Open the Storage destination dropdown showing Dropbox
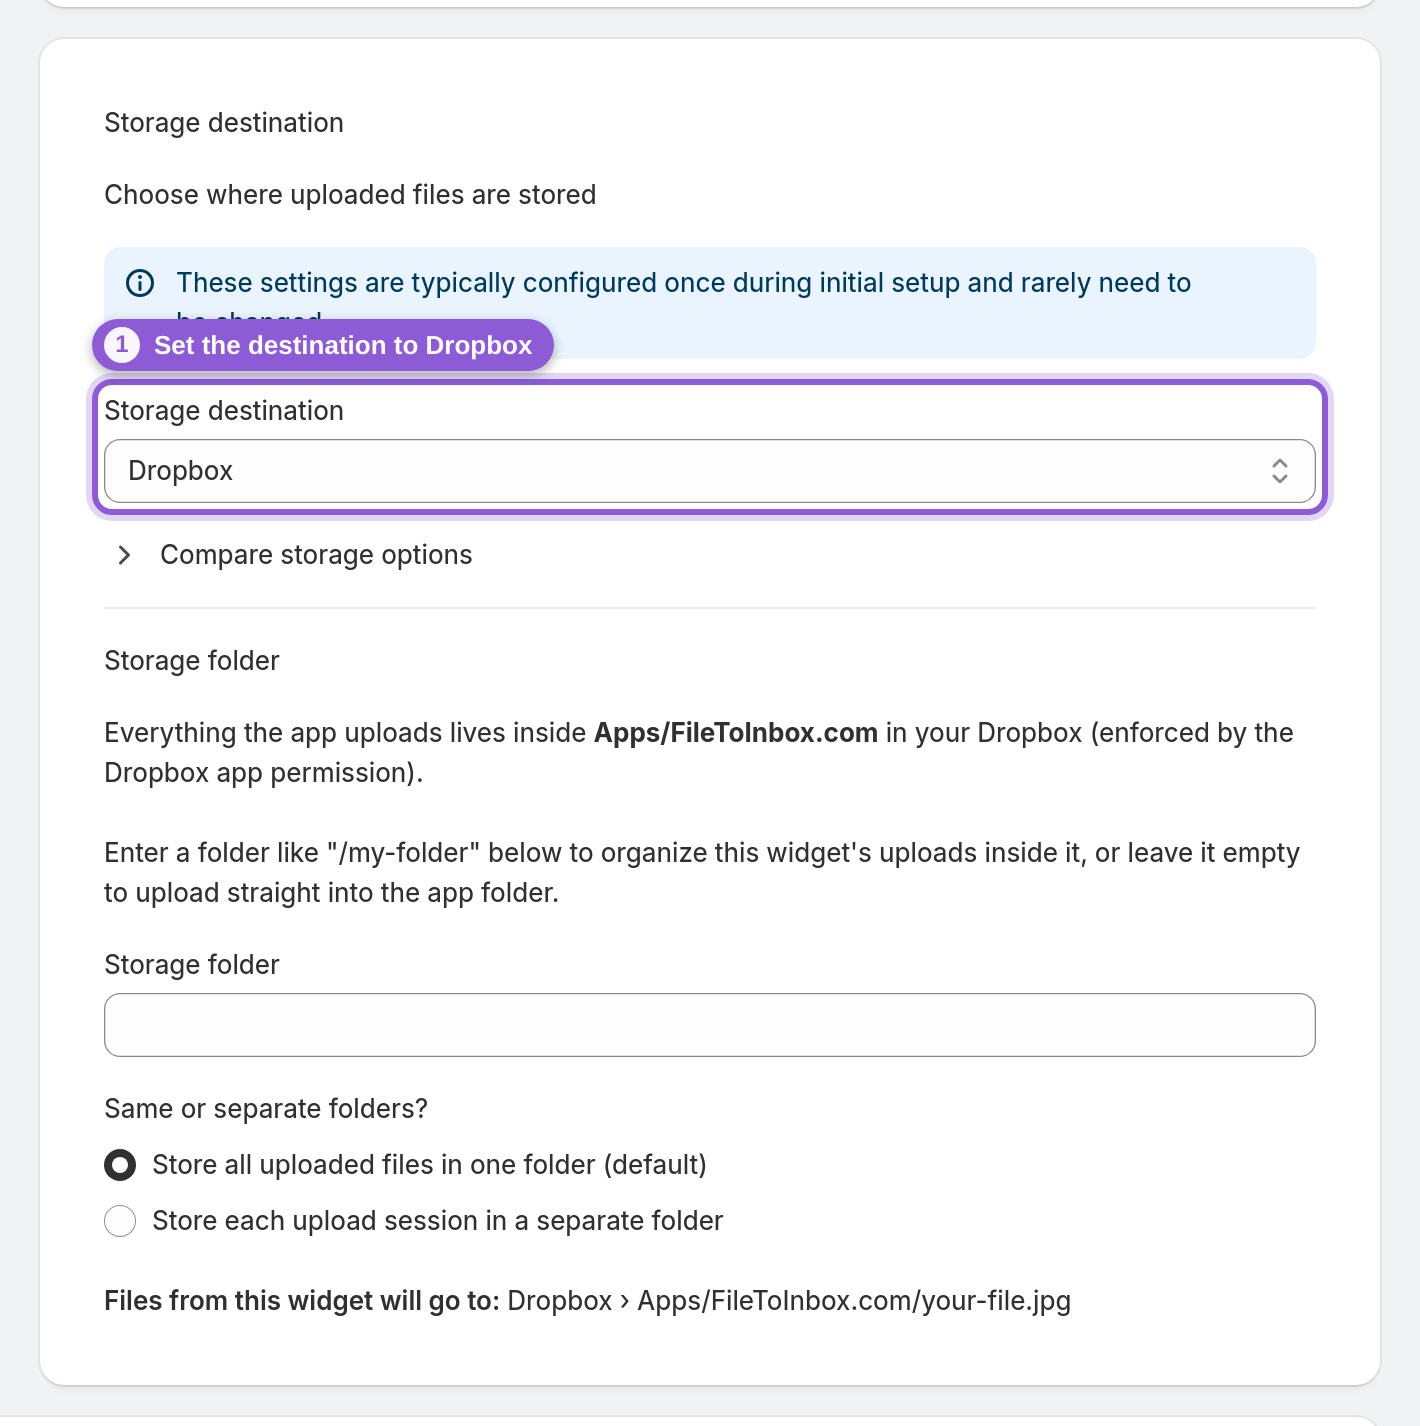Image resolution: width=1420 pixels, height=1426 pixels. click(x=709, y=471)
